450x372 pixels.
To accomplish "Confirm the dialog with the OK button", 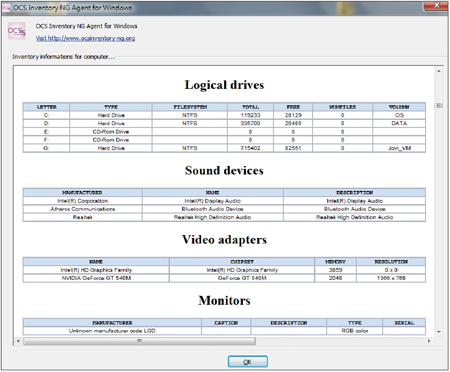I will [x=247, y=362].
